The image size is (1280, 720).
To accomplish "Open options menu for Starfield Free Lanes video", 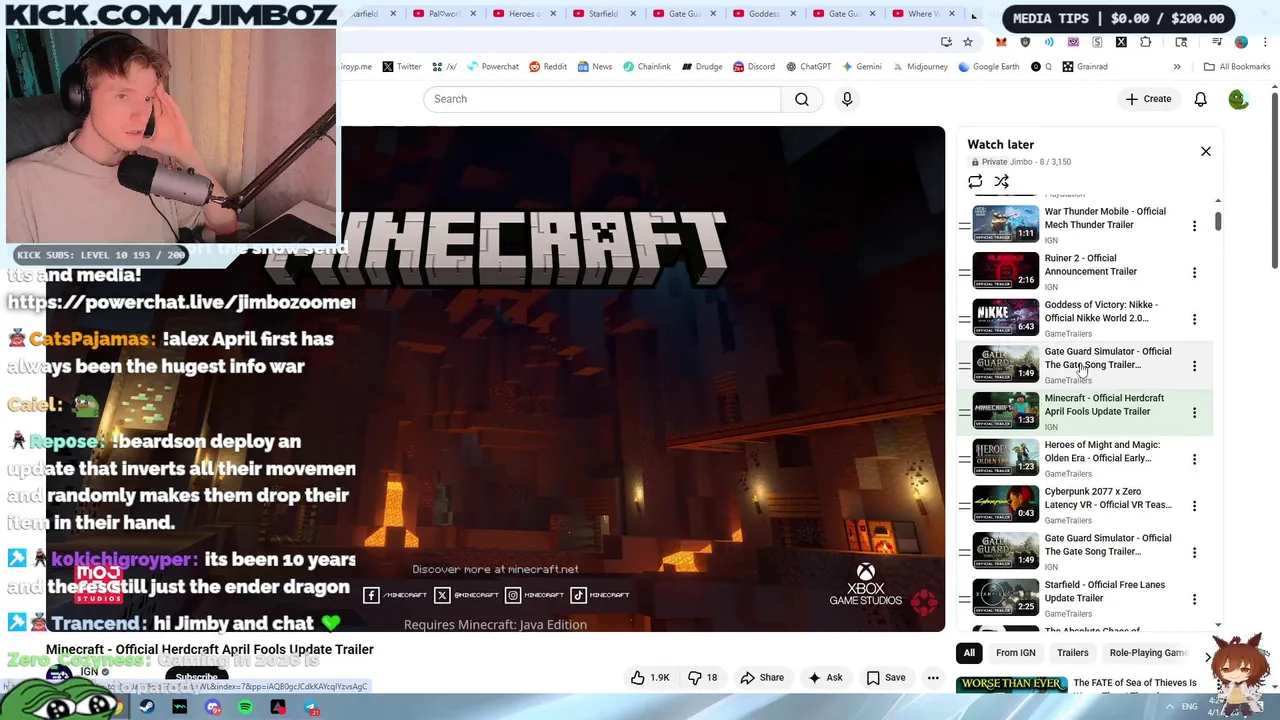I will [x=1194, y=599].
